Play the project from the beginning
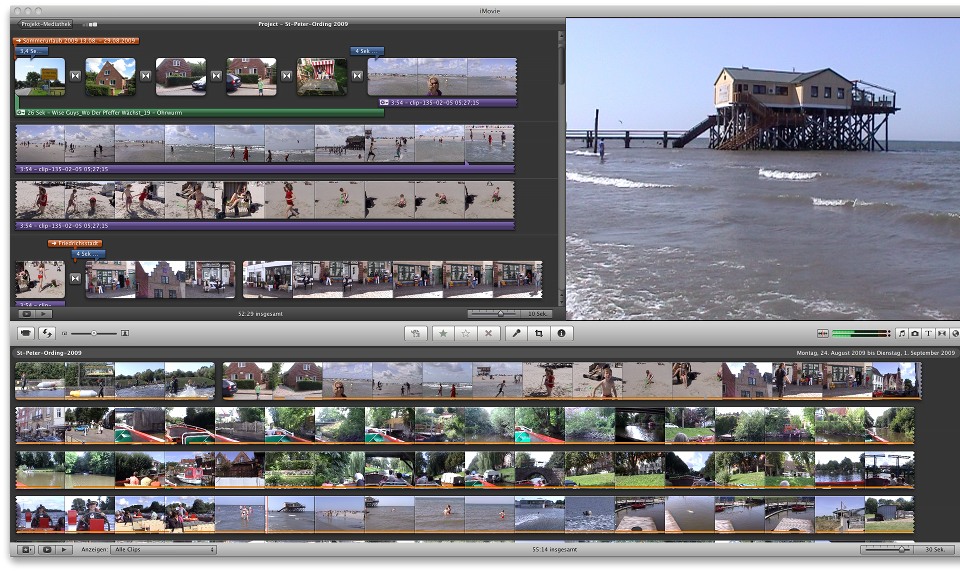The width and height of the screenshot is (960, 572). coord(43,314)
